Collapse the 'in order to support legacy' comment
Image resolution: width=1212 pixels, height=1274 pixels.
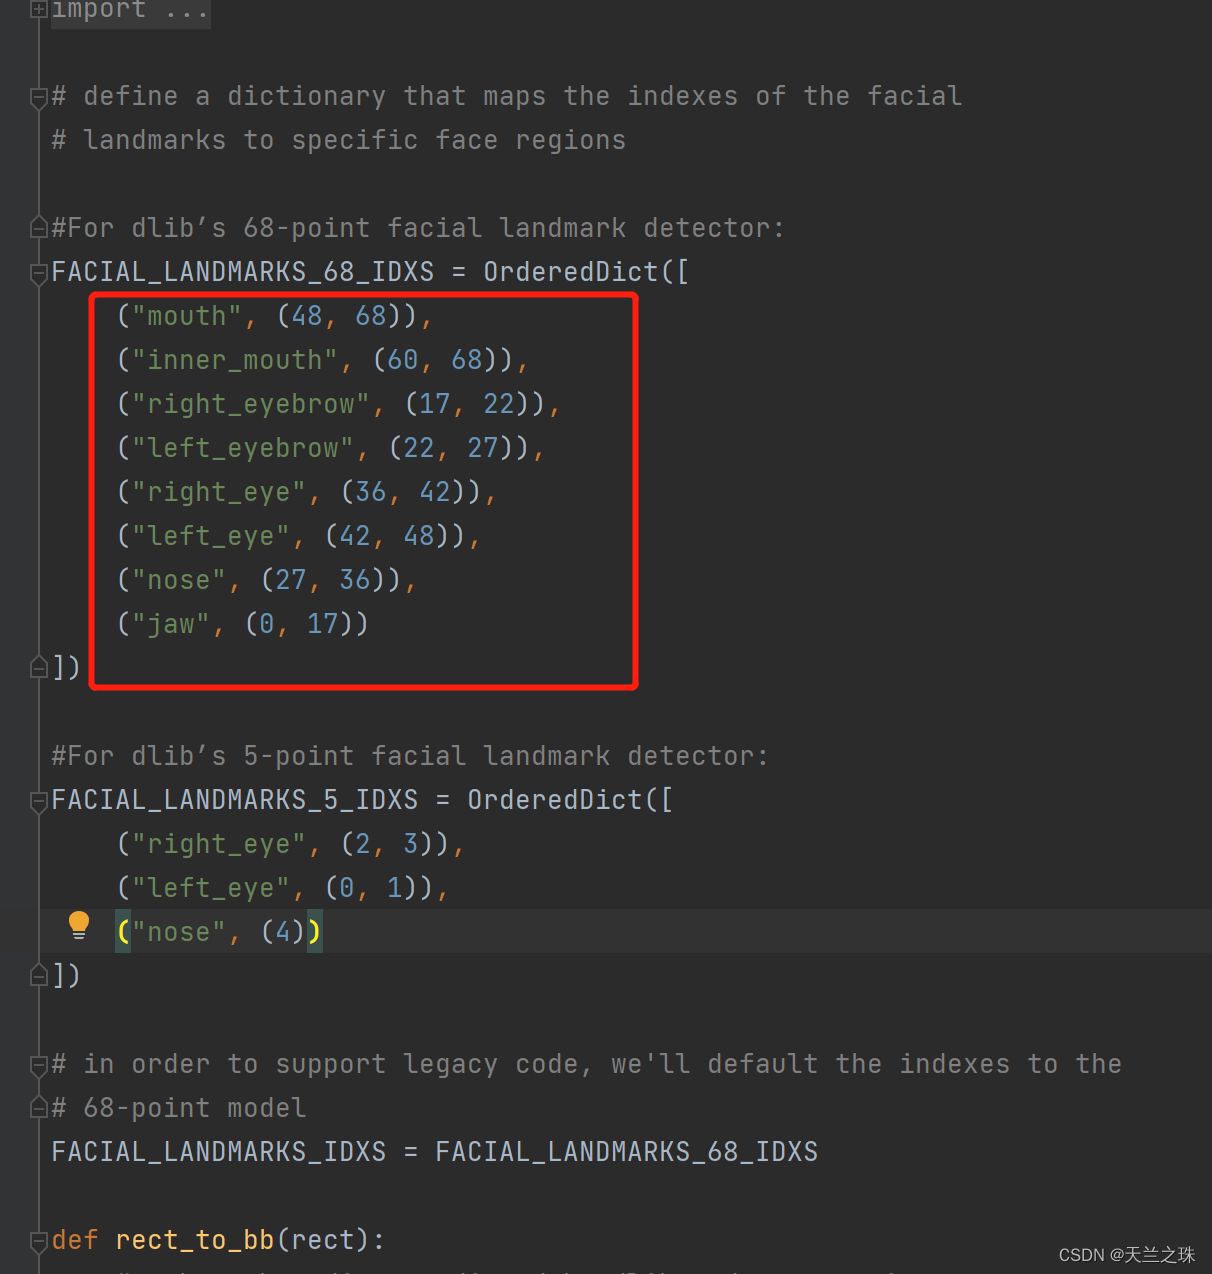coord(38,1065)
